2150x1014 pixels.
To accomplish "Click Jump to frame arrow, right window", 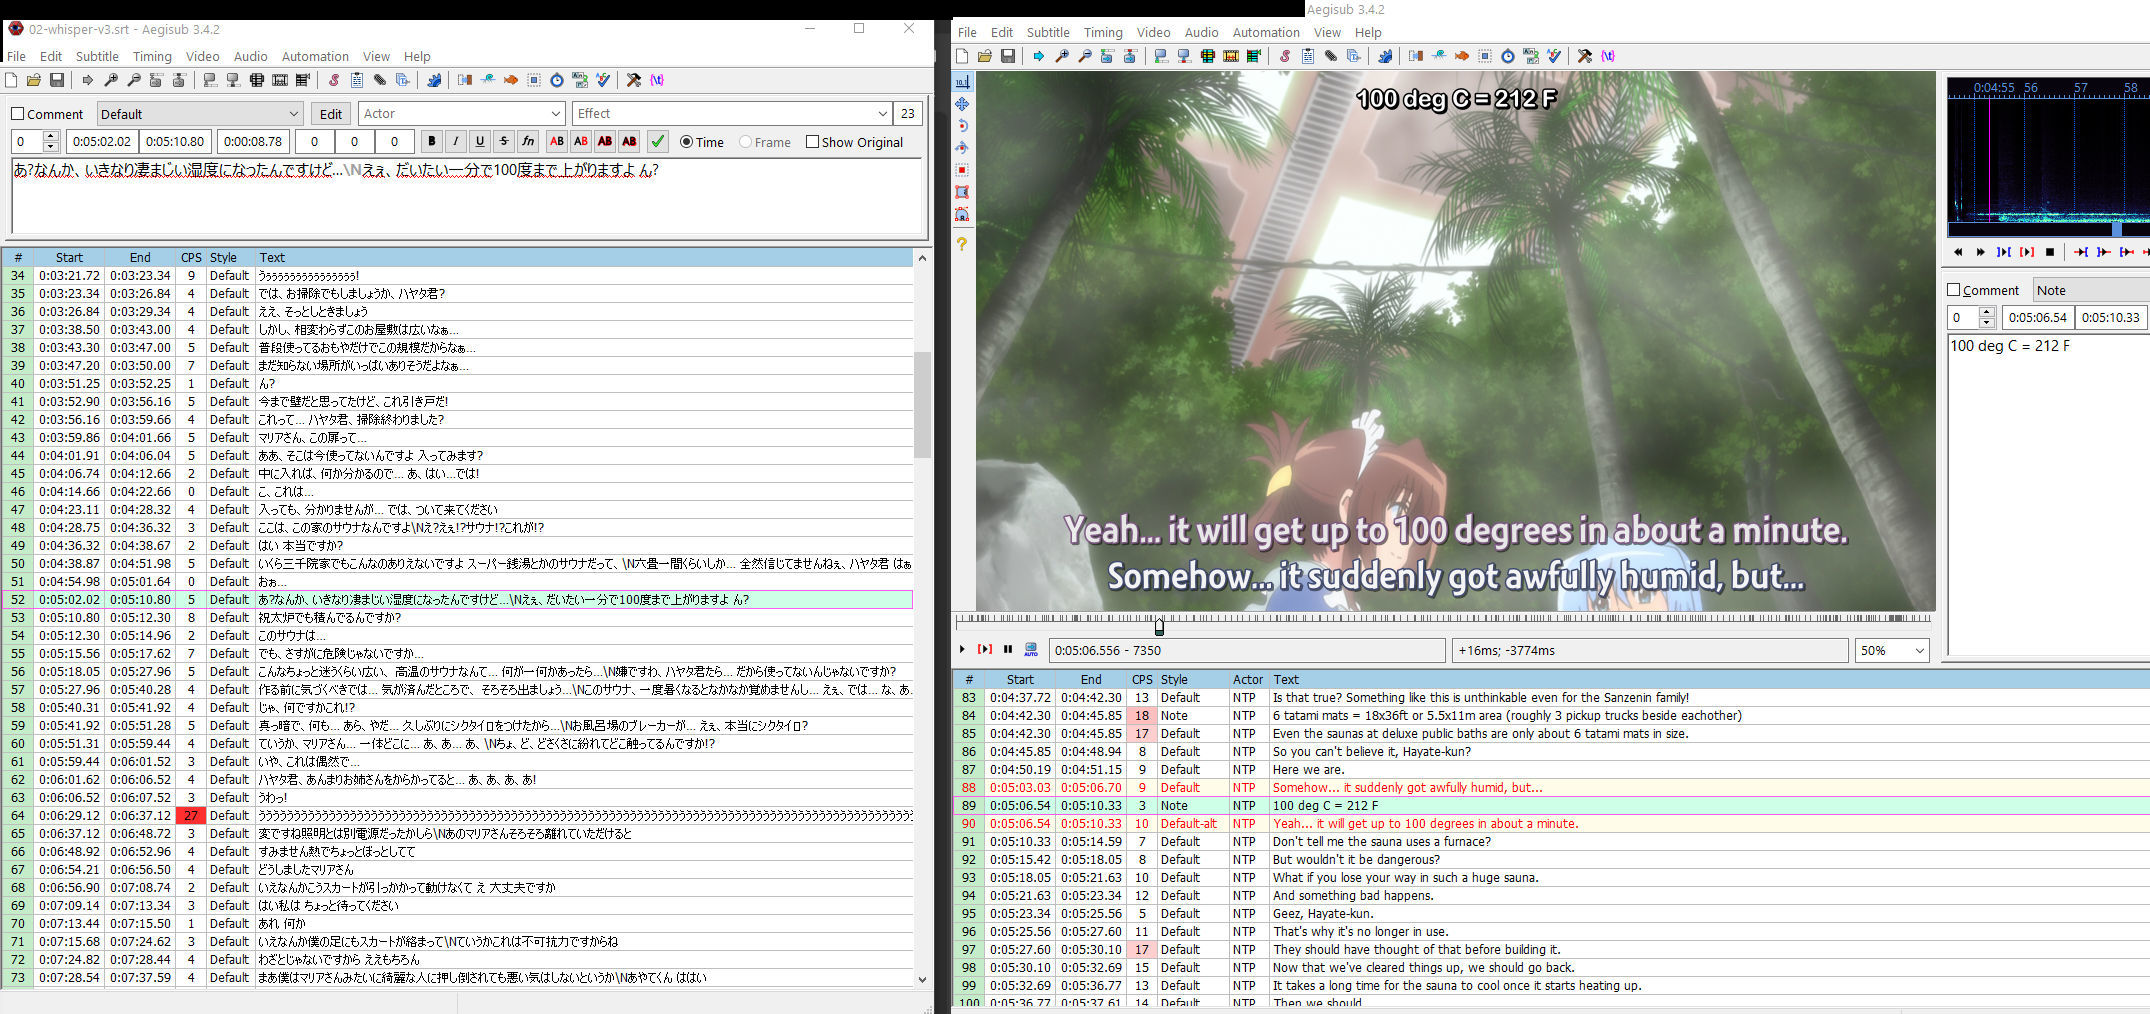I will pos(1038,56).
